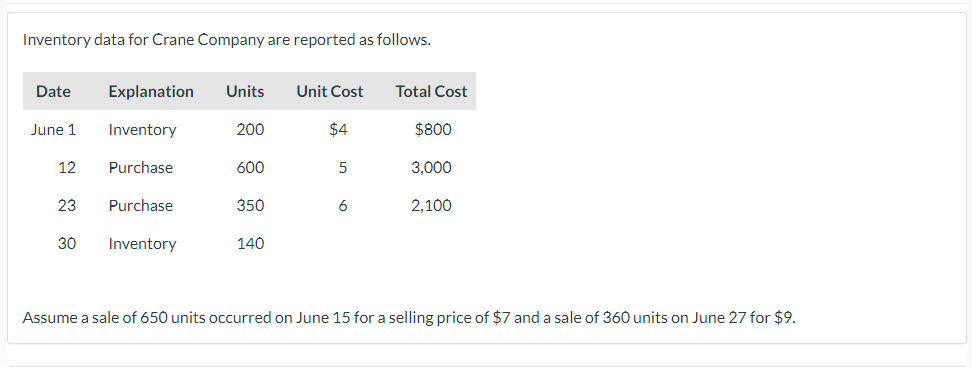Click the date 12 purchase row

pos(249,167)
